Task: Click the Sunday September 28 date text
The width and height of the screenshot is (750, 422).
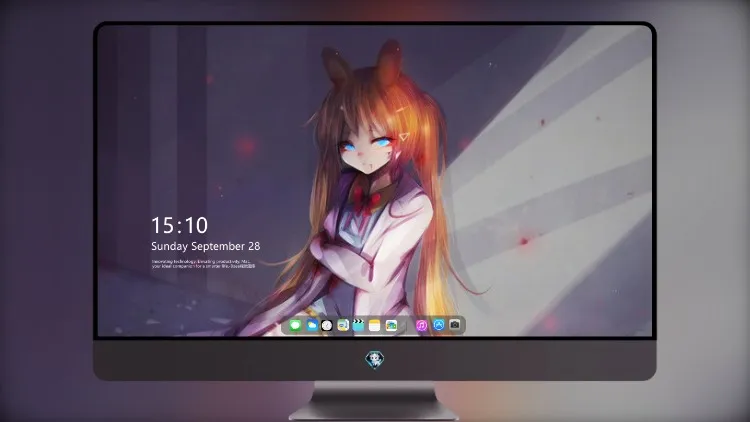Action: (206, 246)
